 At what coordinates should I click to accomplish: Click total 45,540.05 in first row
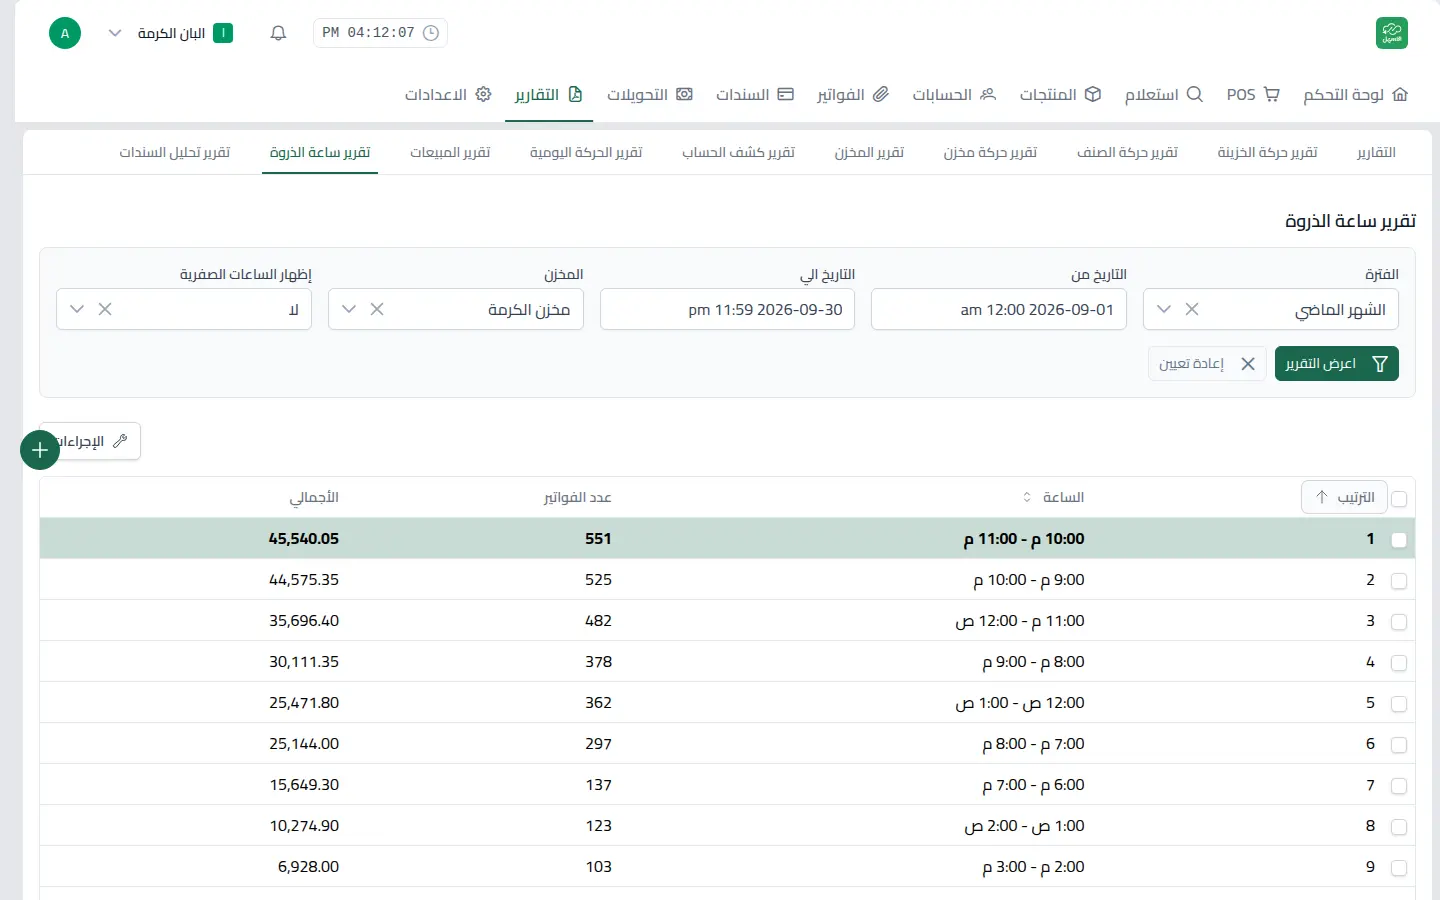pyautogui.click(x=304, y=538)
